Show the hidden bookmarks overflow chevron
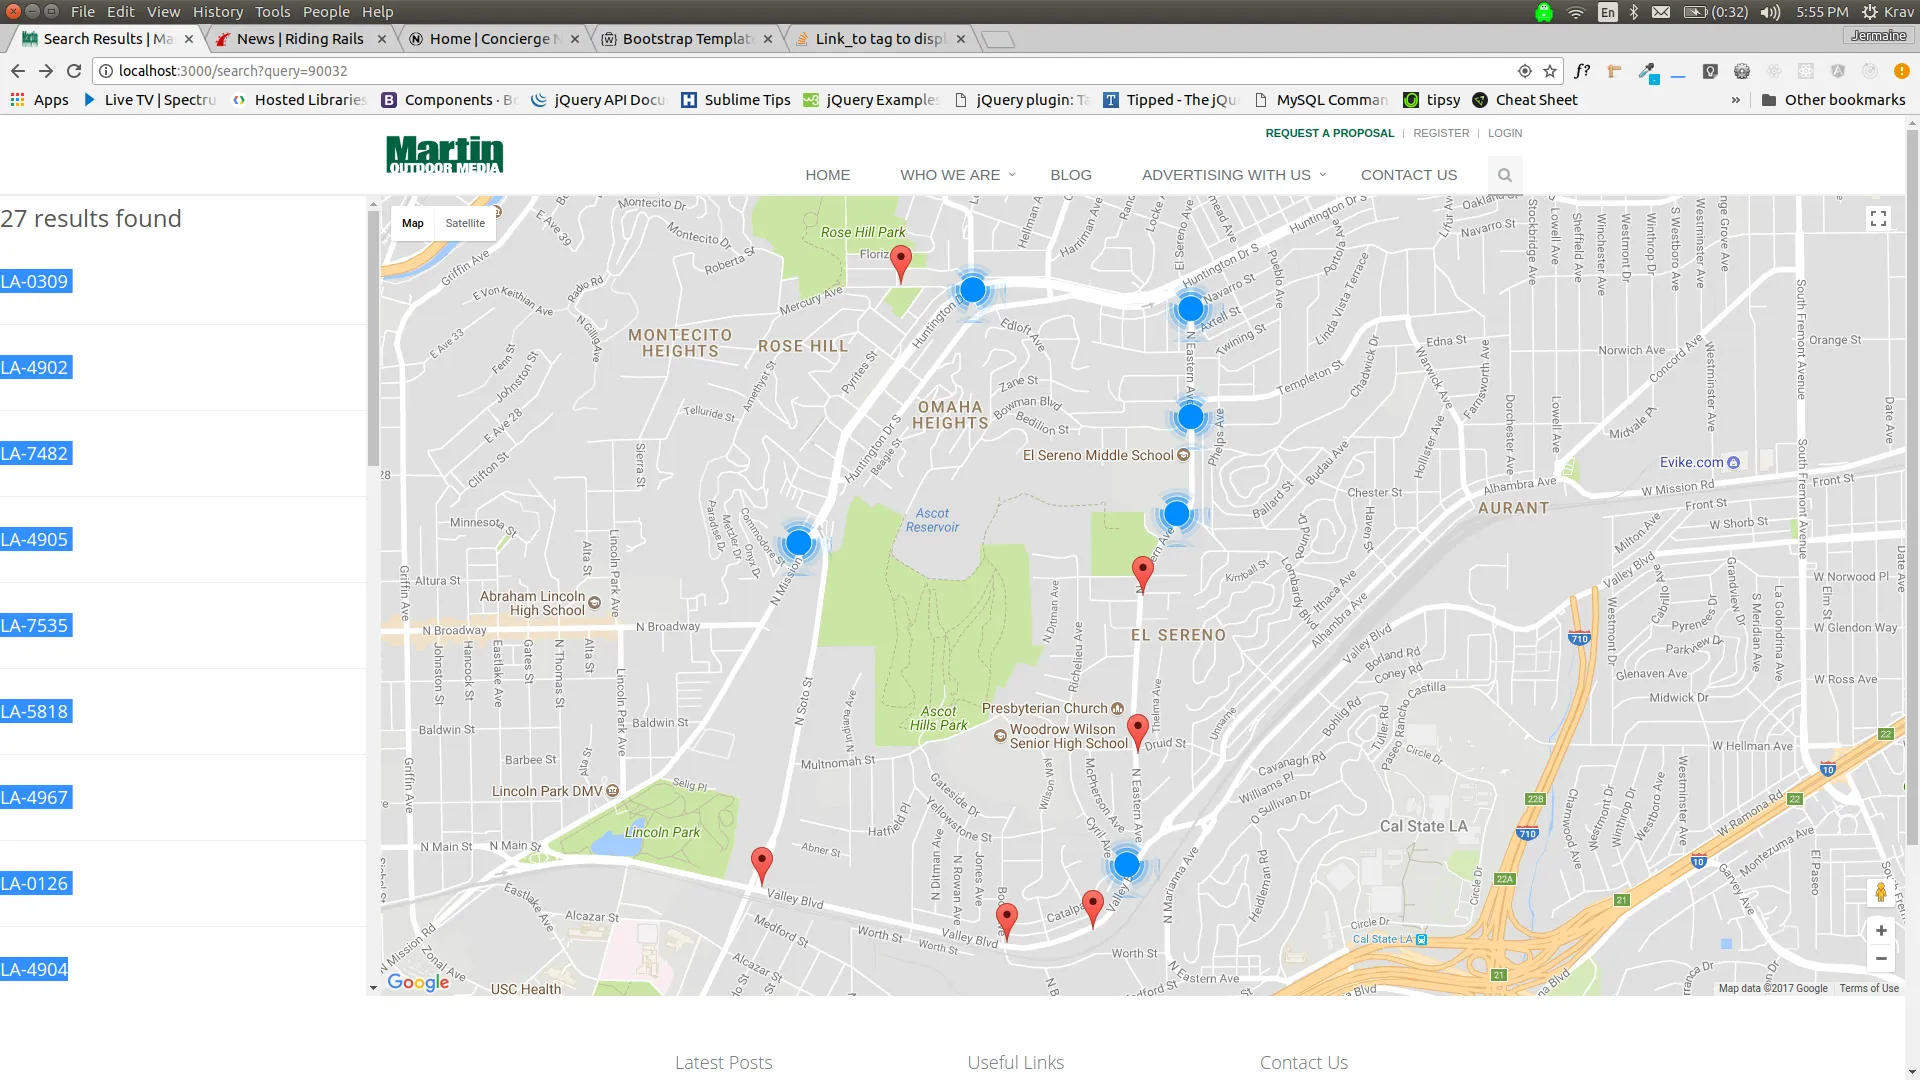Viewport: 1920px width, 1080px height. click(1735, 100)
